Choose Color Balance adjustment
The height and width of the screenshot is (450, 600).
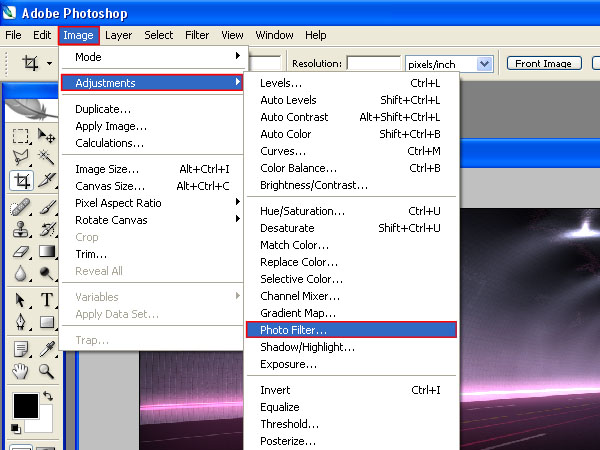click(351, 168)
